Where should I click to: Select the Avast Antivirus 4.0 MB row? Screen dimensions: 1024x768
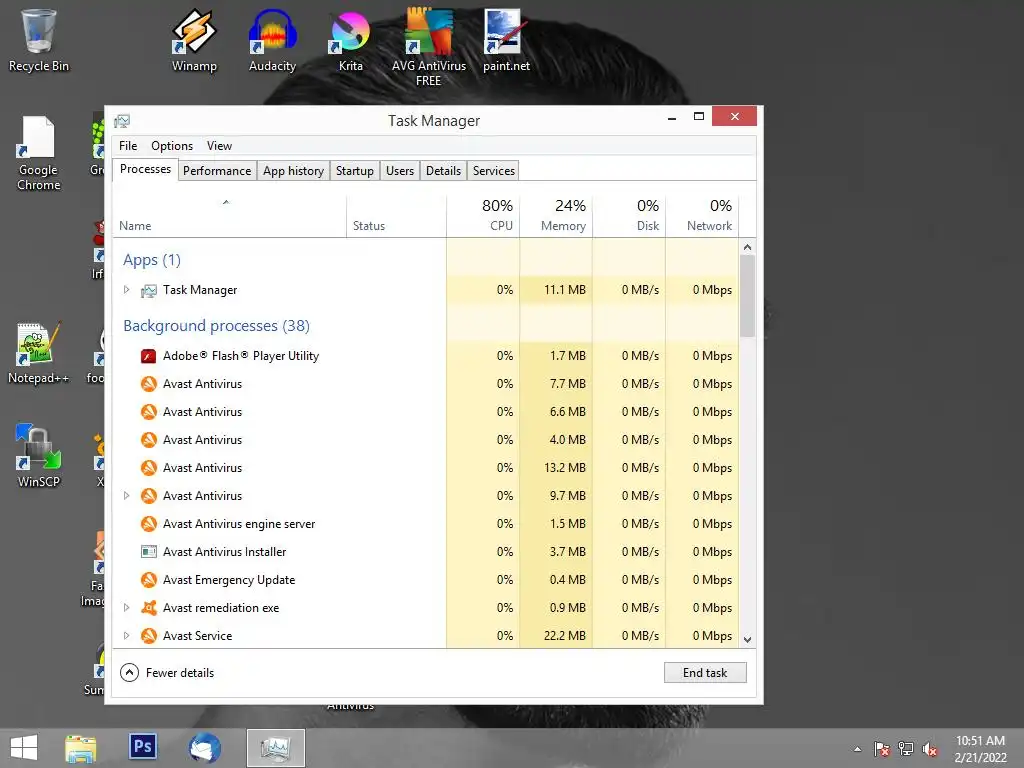[426, 440]
